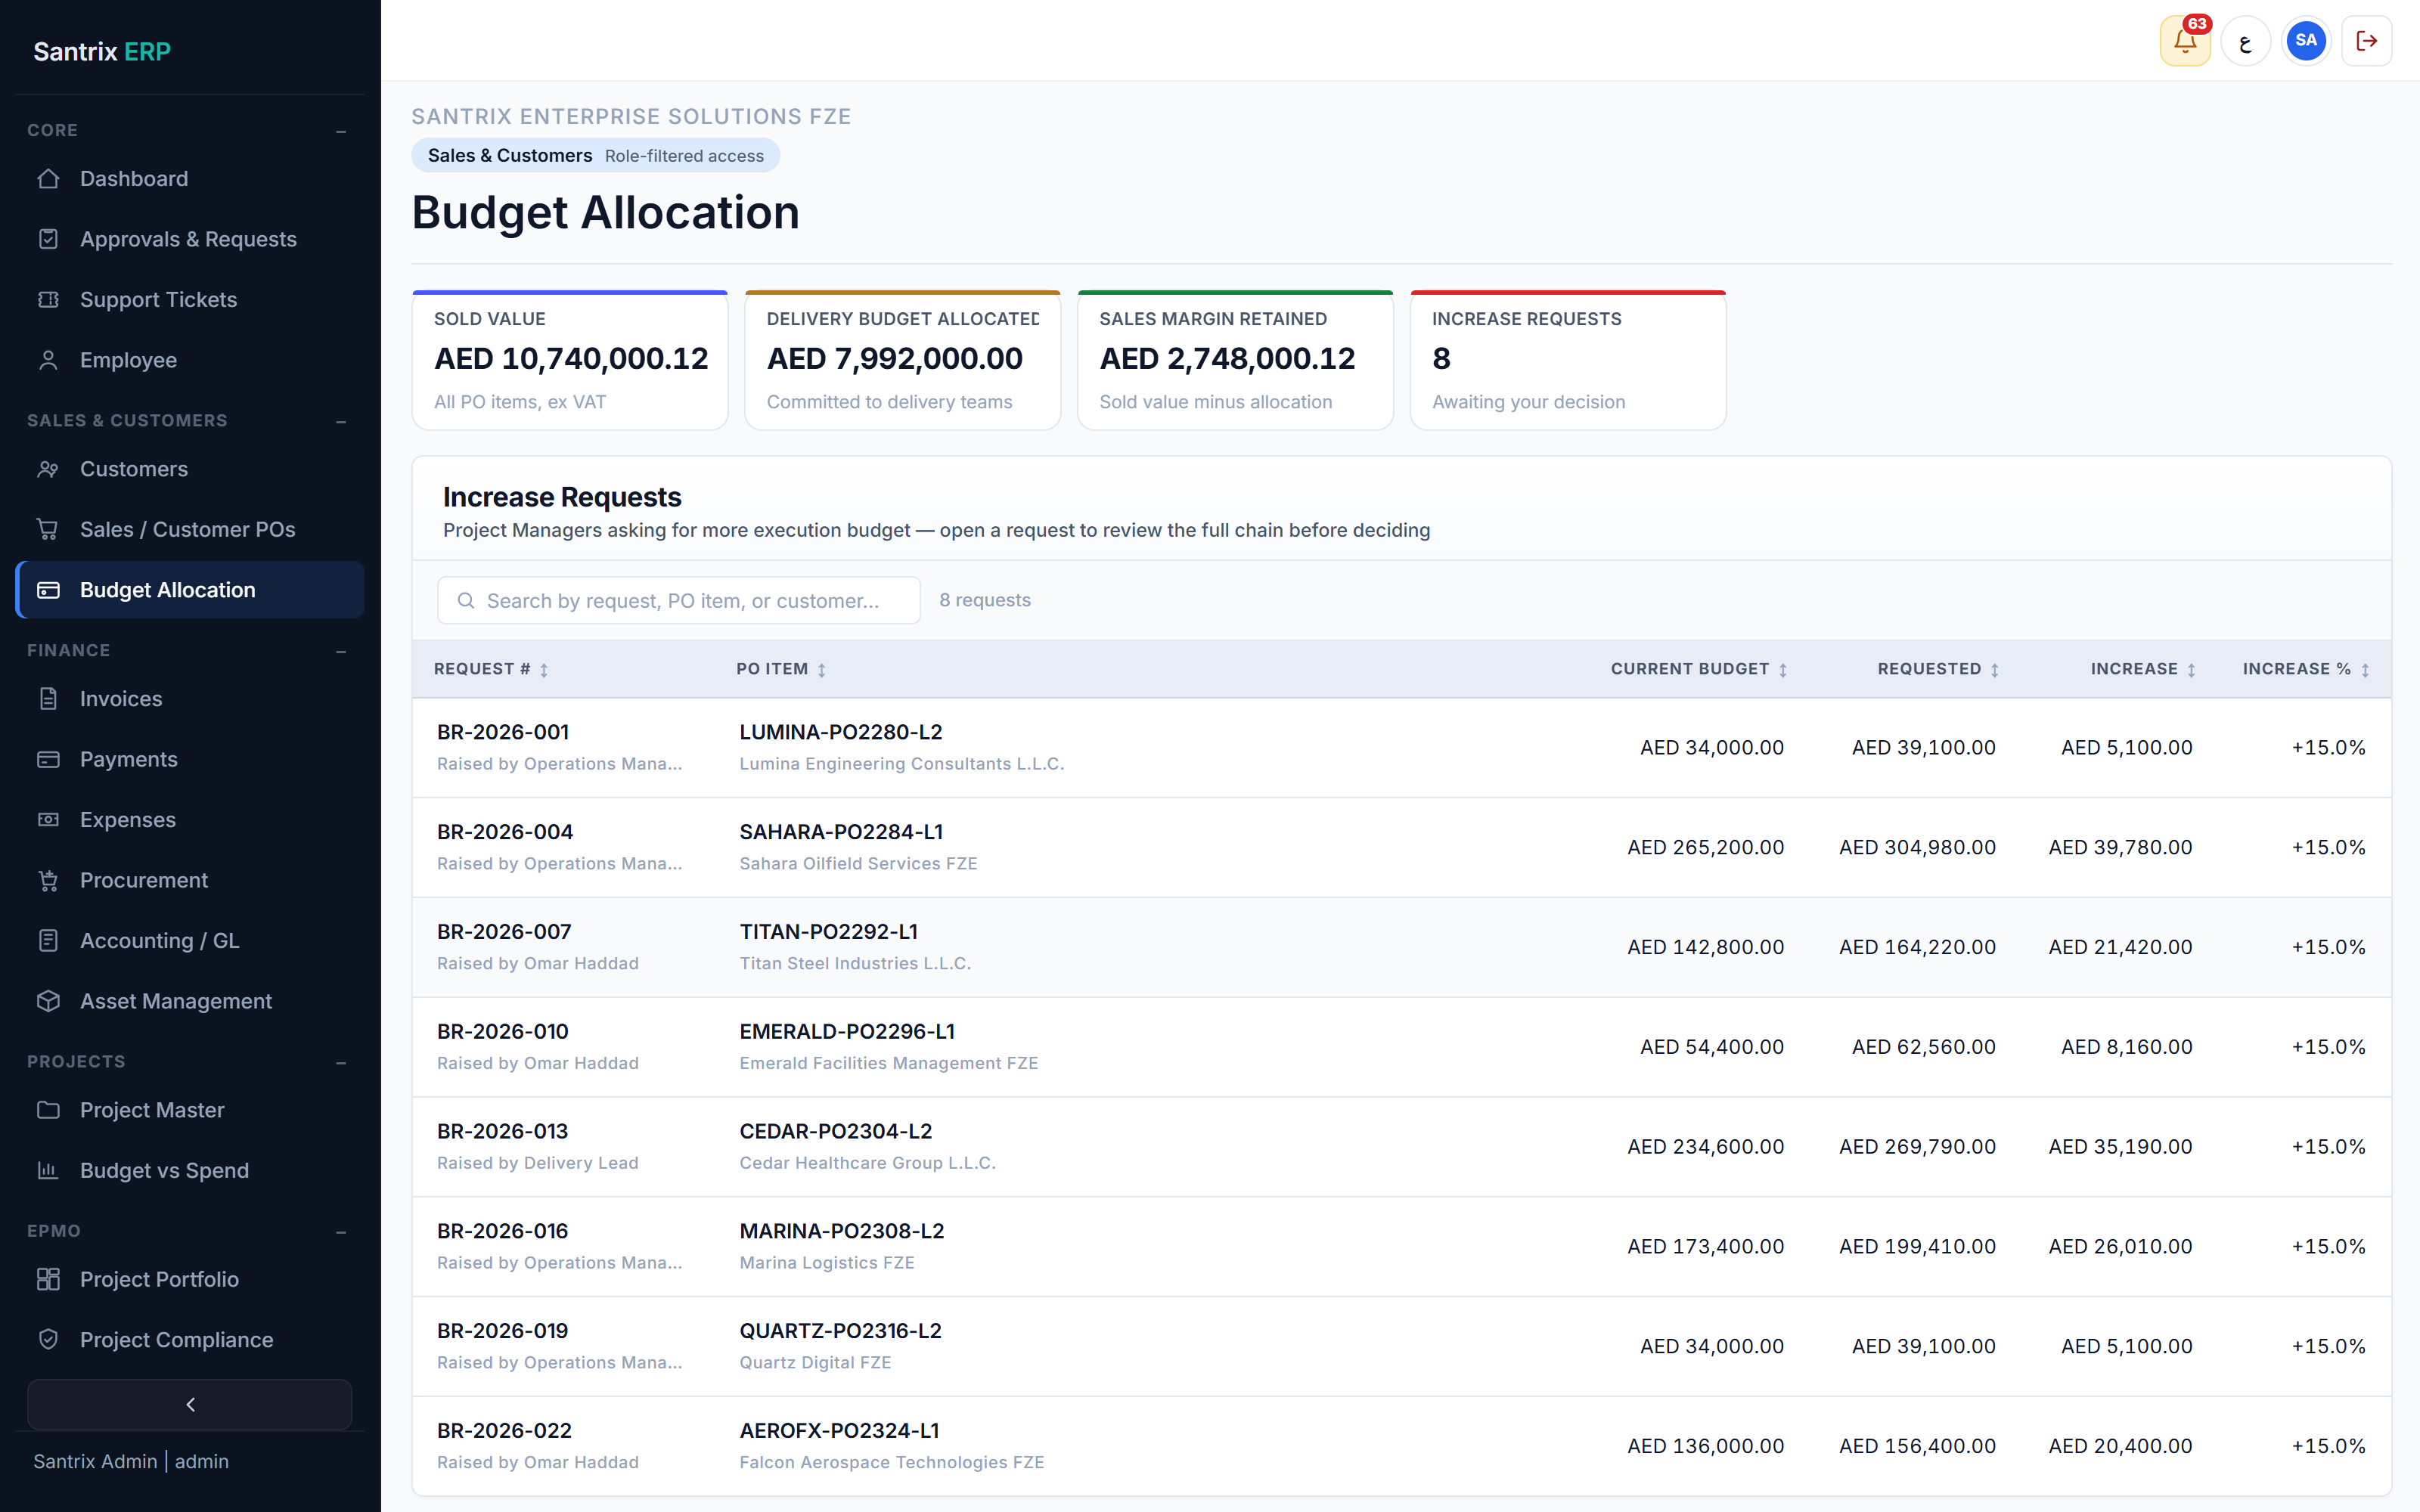Collapse the sidebar with the chevron button
The width and height of the screenshot is (2420, 1512).
(x=190, y=1405)
